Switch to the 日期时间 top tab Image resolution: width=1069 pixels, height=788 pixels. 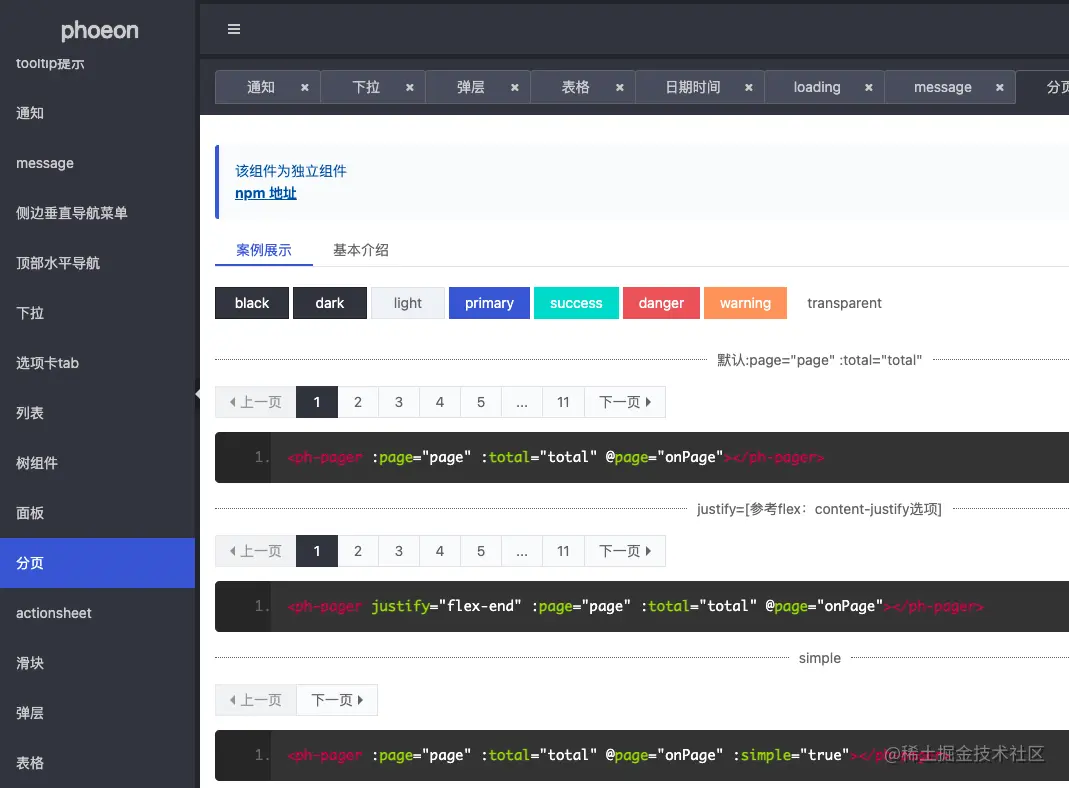pyautogui.click(x=693, y=87)
